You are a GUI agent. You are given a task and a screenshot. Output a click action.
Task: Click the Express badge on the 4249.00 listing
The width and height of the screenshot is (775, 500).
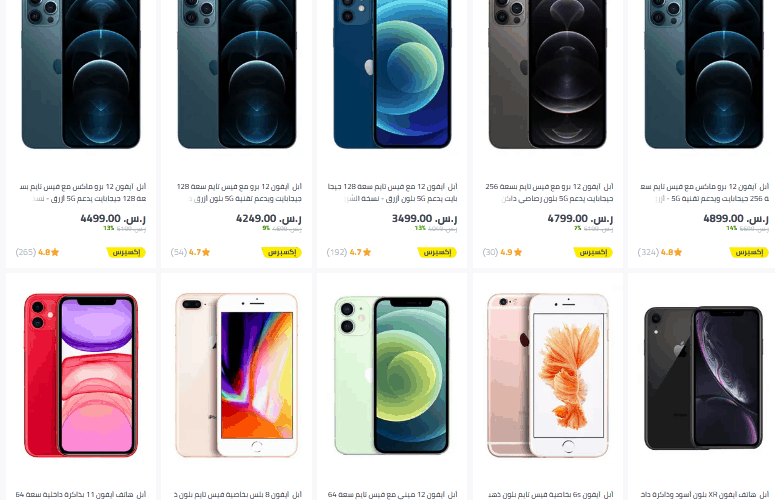click(x=282, y=252)
